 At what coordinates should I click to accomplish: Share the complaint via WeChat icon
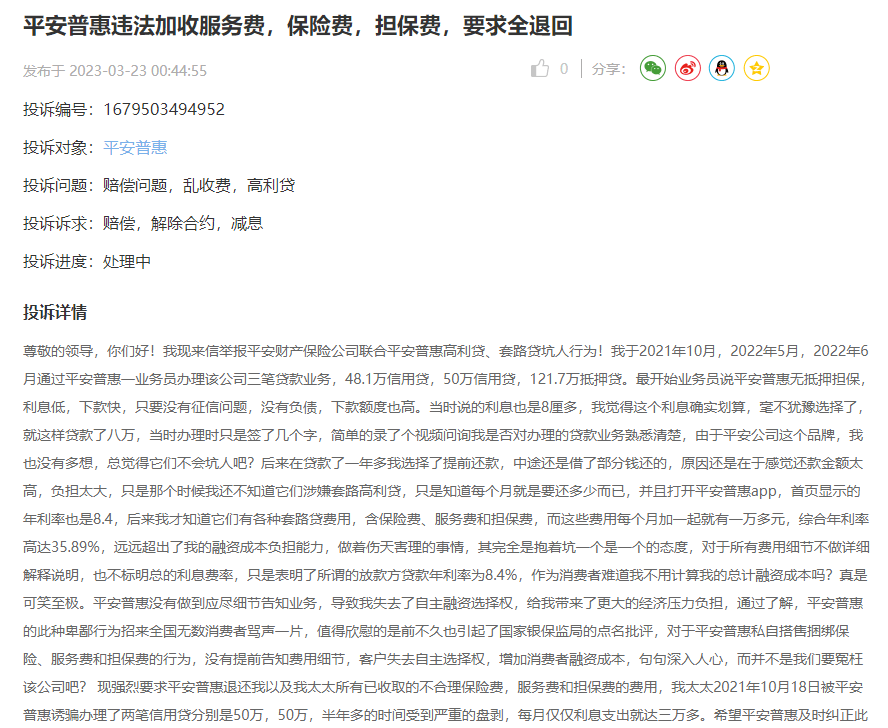coord(653,69)
